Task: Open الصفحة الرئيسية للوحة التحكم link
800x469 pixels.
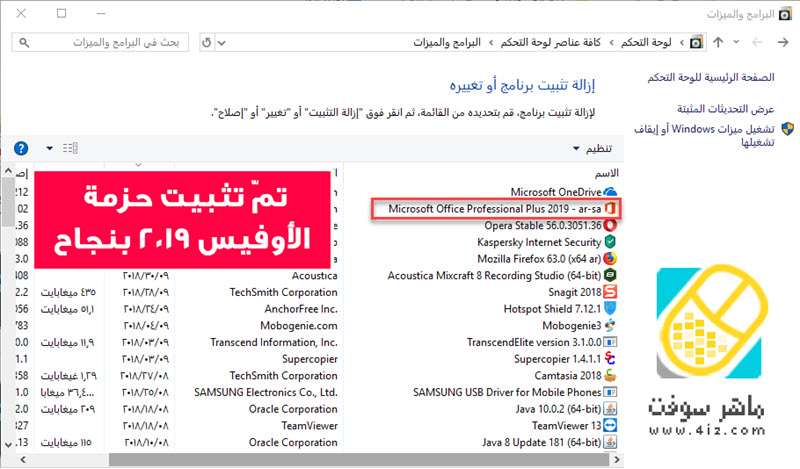Action: click(711, 78)
